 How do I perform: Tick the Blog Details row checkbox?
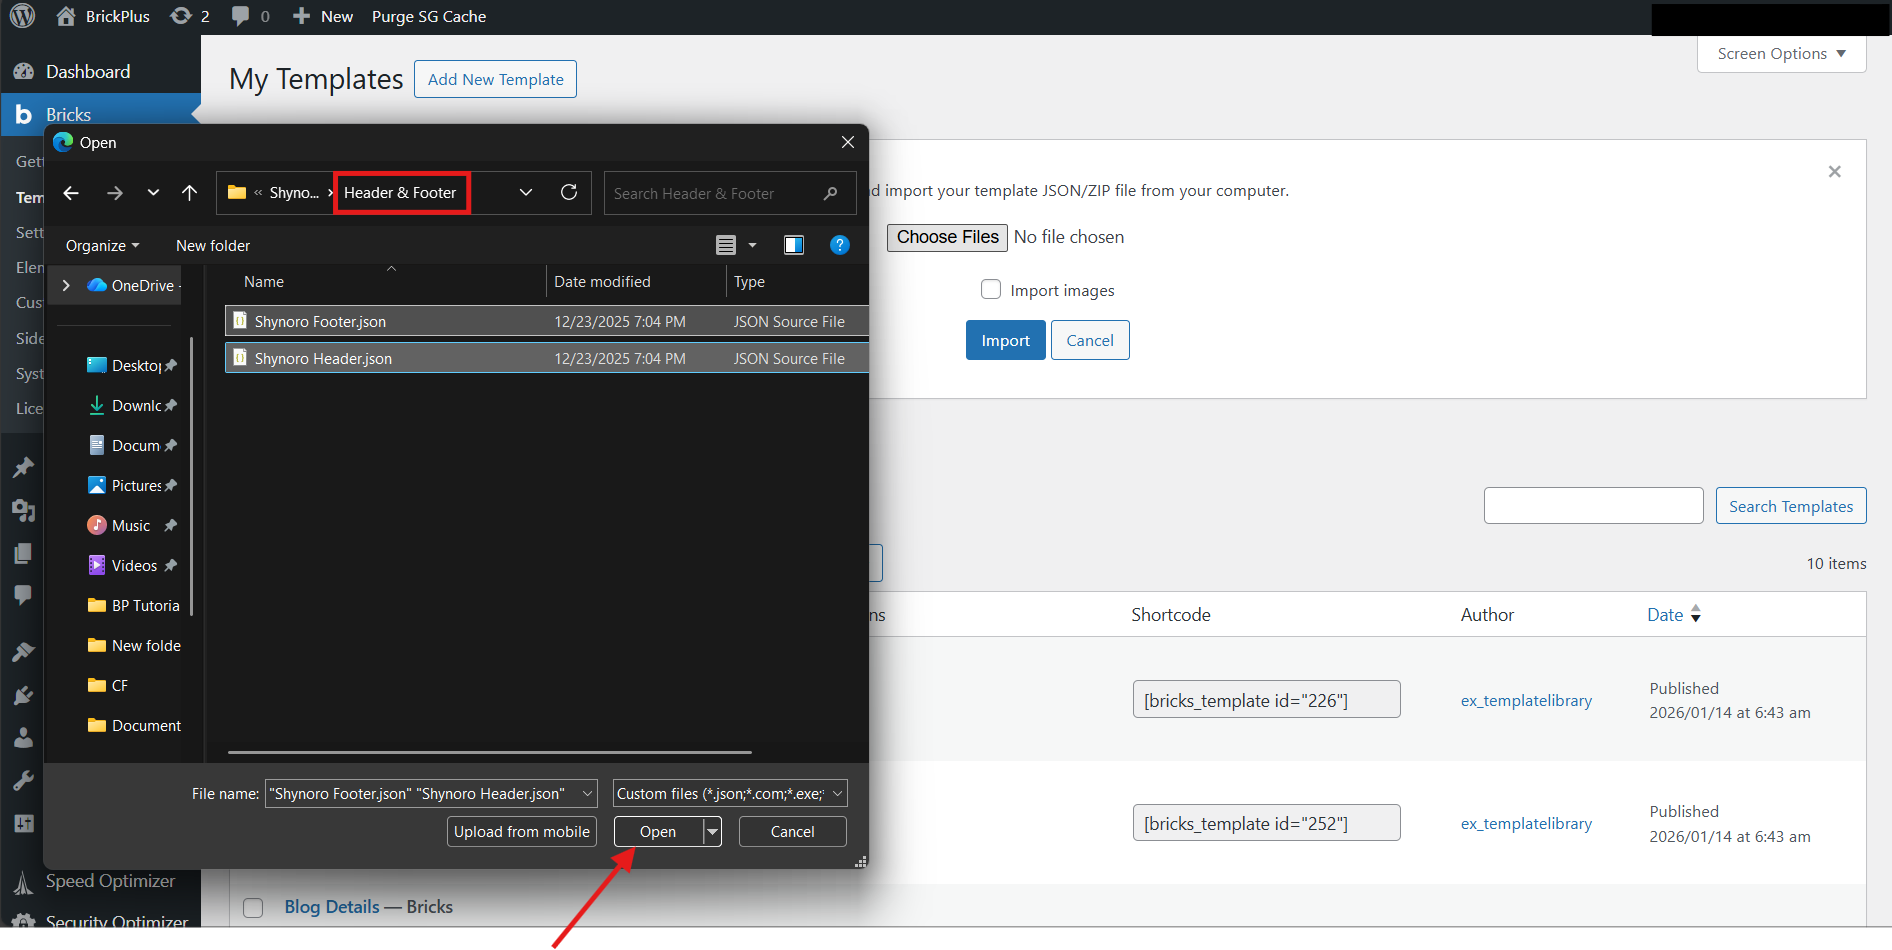click(253, 907)
